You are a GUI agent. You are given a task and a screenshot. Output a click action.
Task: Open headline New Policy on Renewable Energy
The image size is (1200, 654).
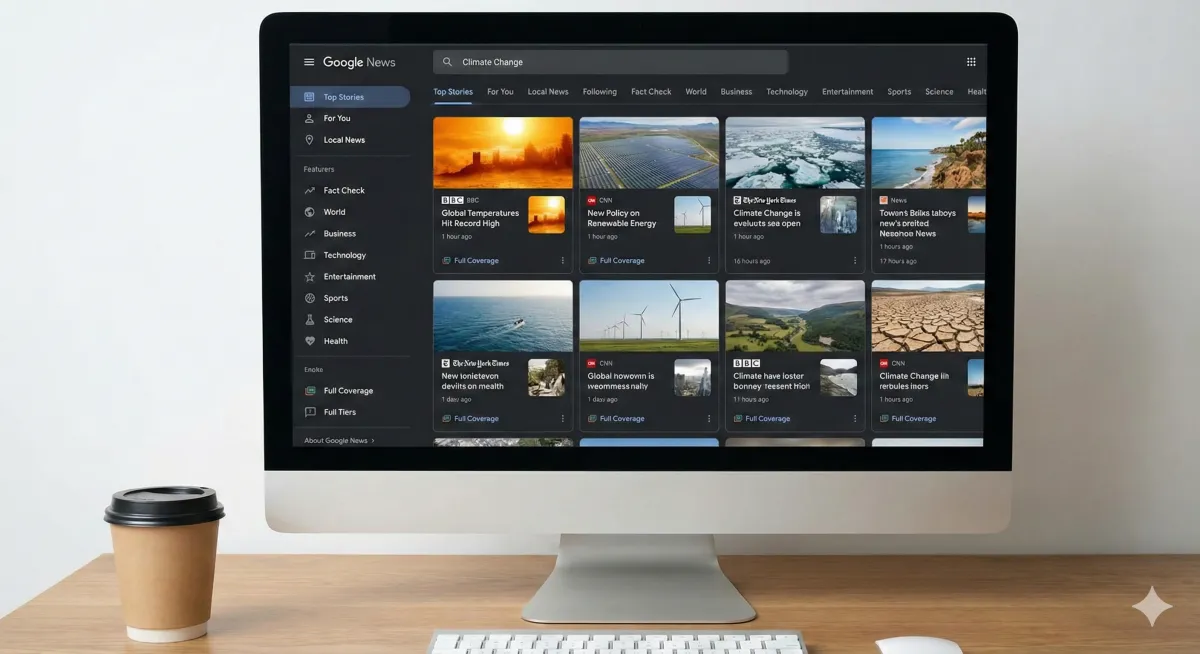[x=622, y=218]
